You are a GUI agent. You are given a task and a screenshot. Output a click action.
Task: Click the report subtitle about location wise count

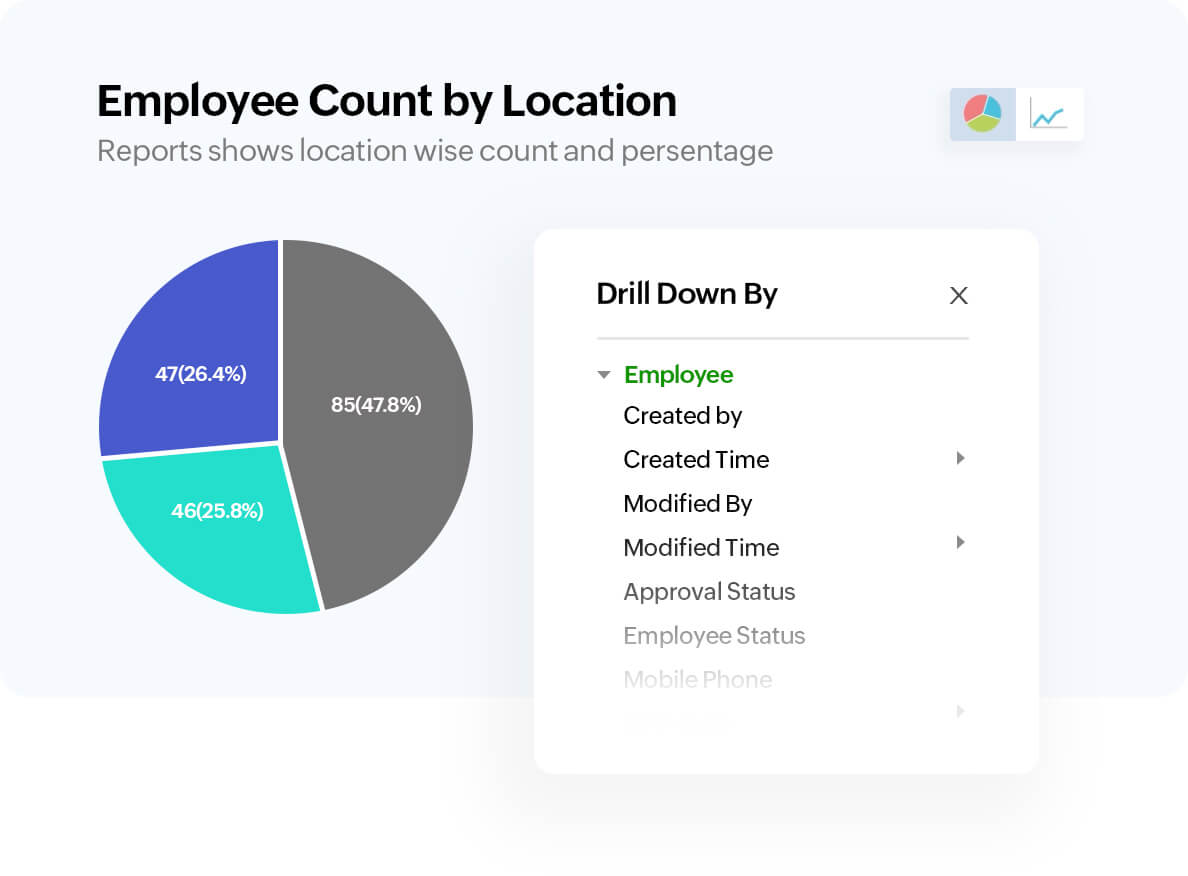coord(435,151)
